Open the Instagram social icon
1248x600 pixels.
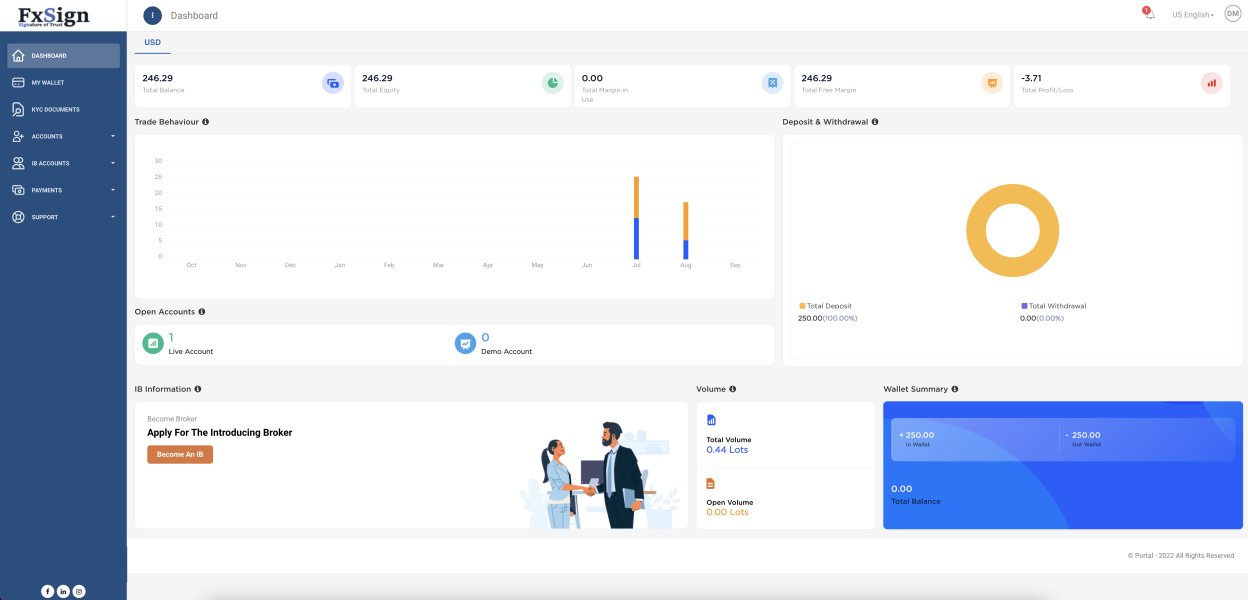(x=79, y=591)
